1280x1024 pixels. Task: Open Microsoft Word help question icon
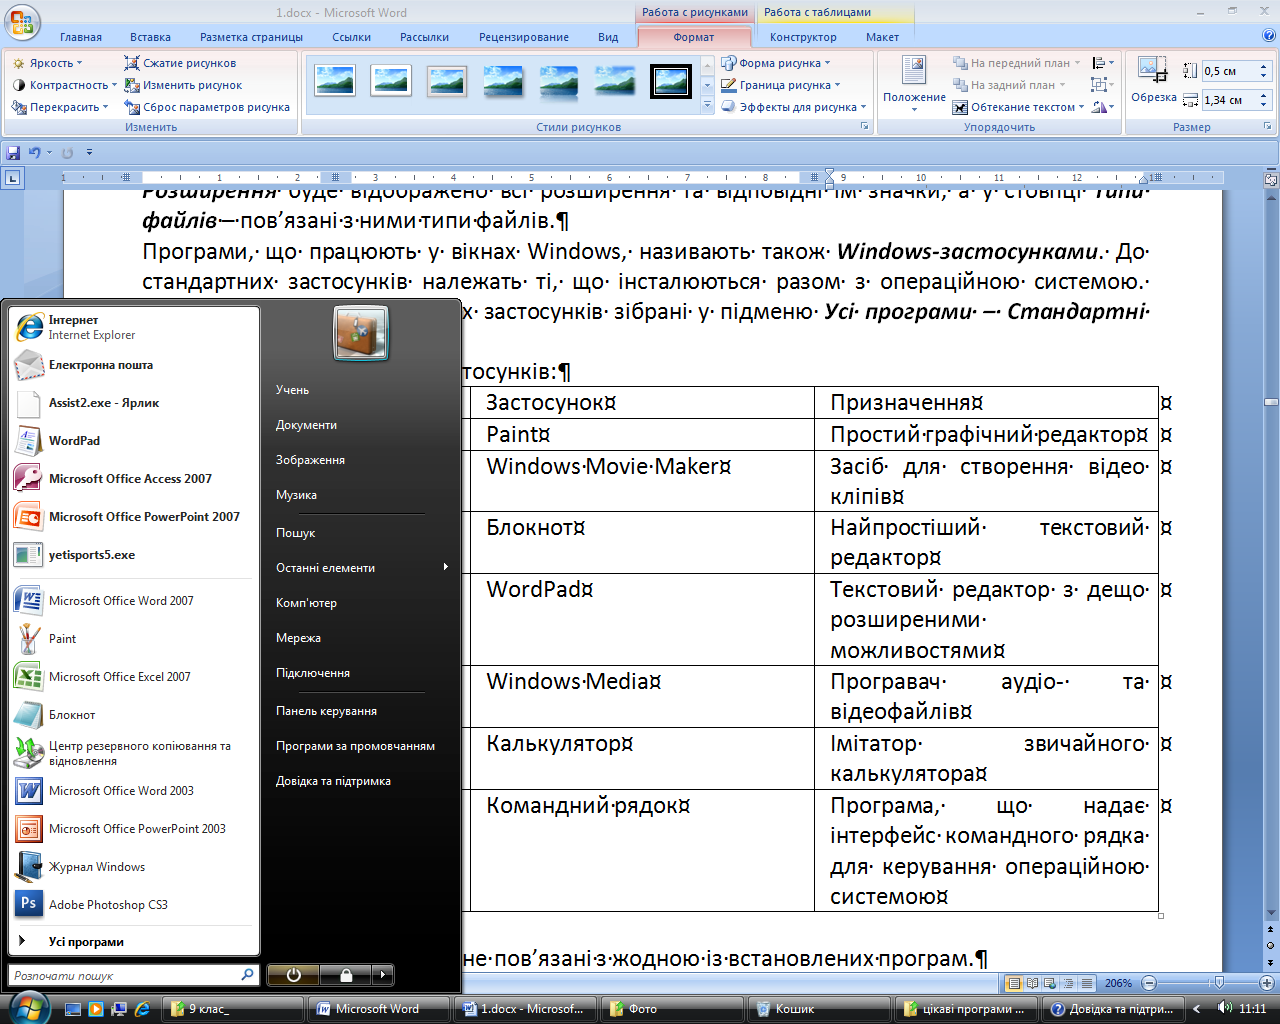pyautogui.click(x=1269, y=35)
